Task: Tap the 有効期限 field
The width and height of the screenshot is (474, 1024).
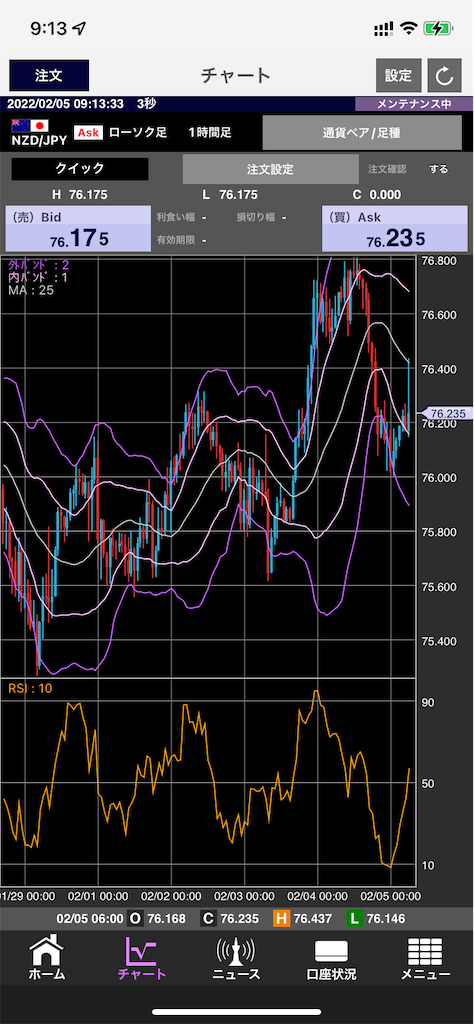Action: [x=182, y=240]
